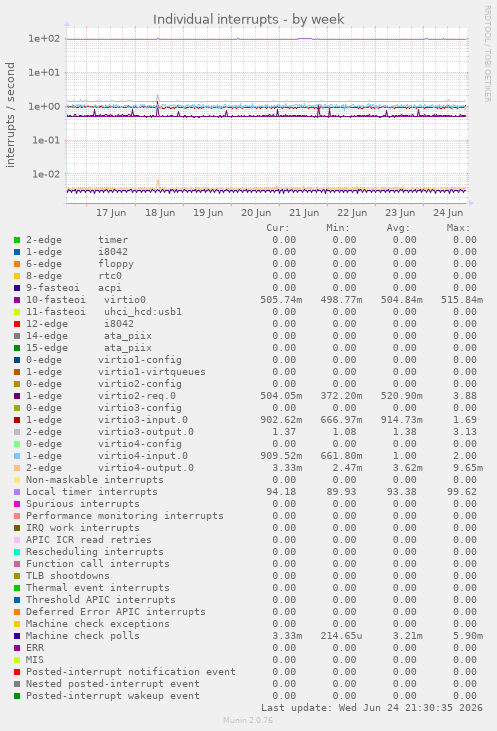The width and height of the screenshot is (497, 731).
Task: Click the Local timer interrupts legend swatch
Action: coord(17,492)
